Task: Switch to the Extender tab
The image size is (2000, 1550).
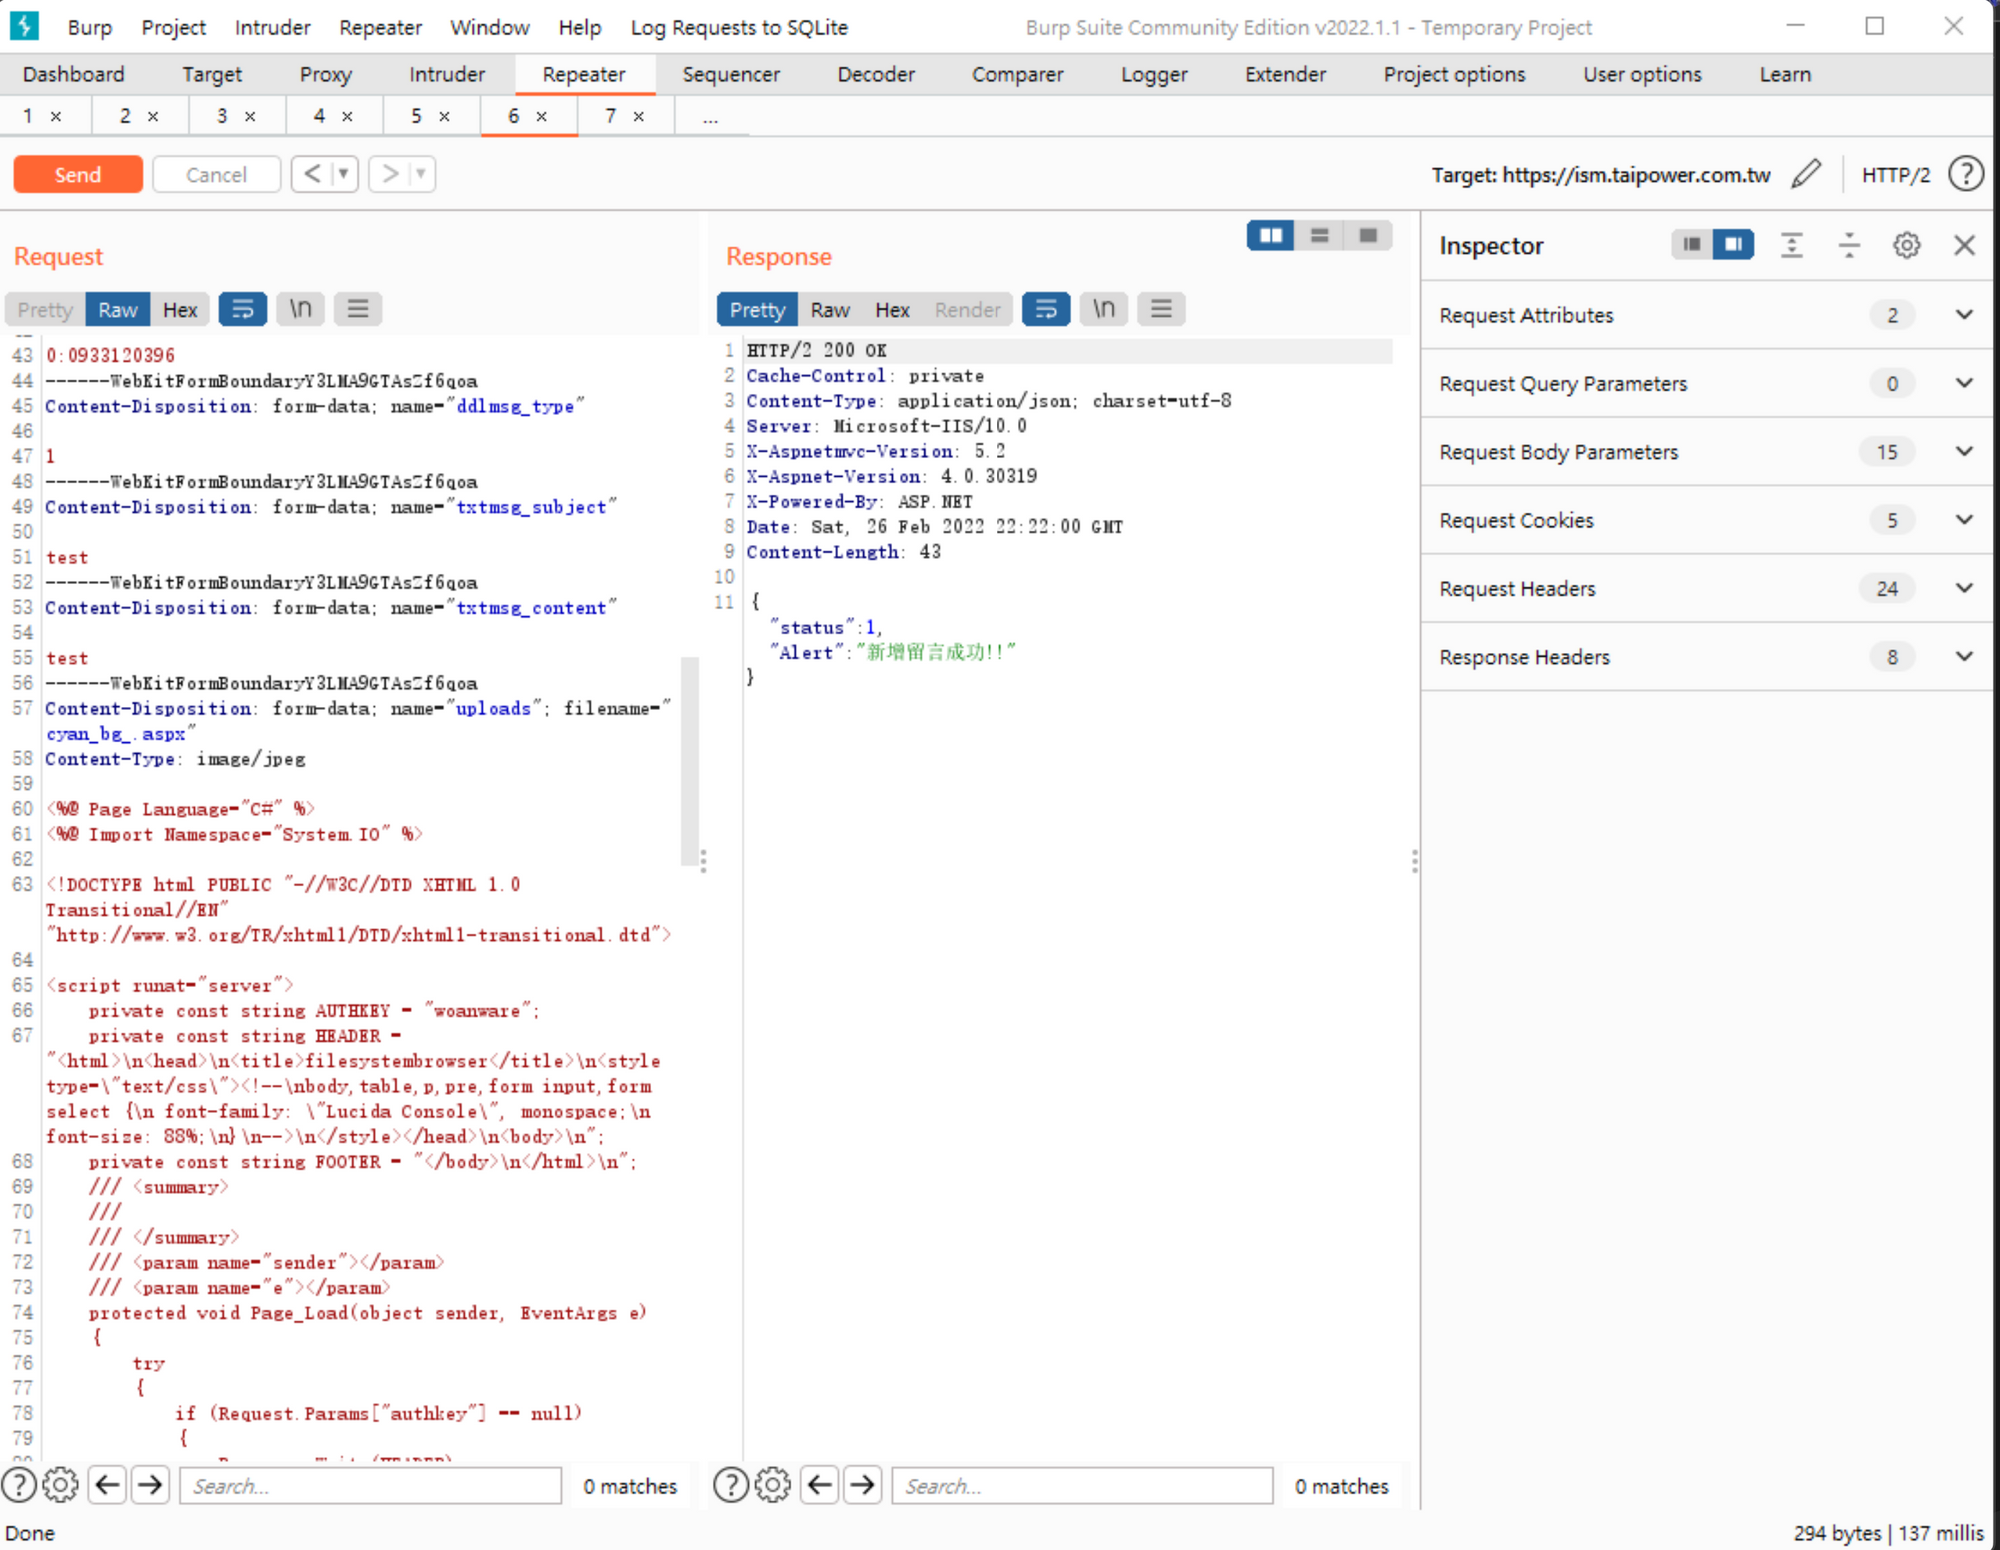Action: [x=1285, y=74]
